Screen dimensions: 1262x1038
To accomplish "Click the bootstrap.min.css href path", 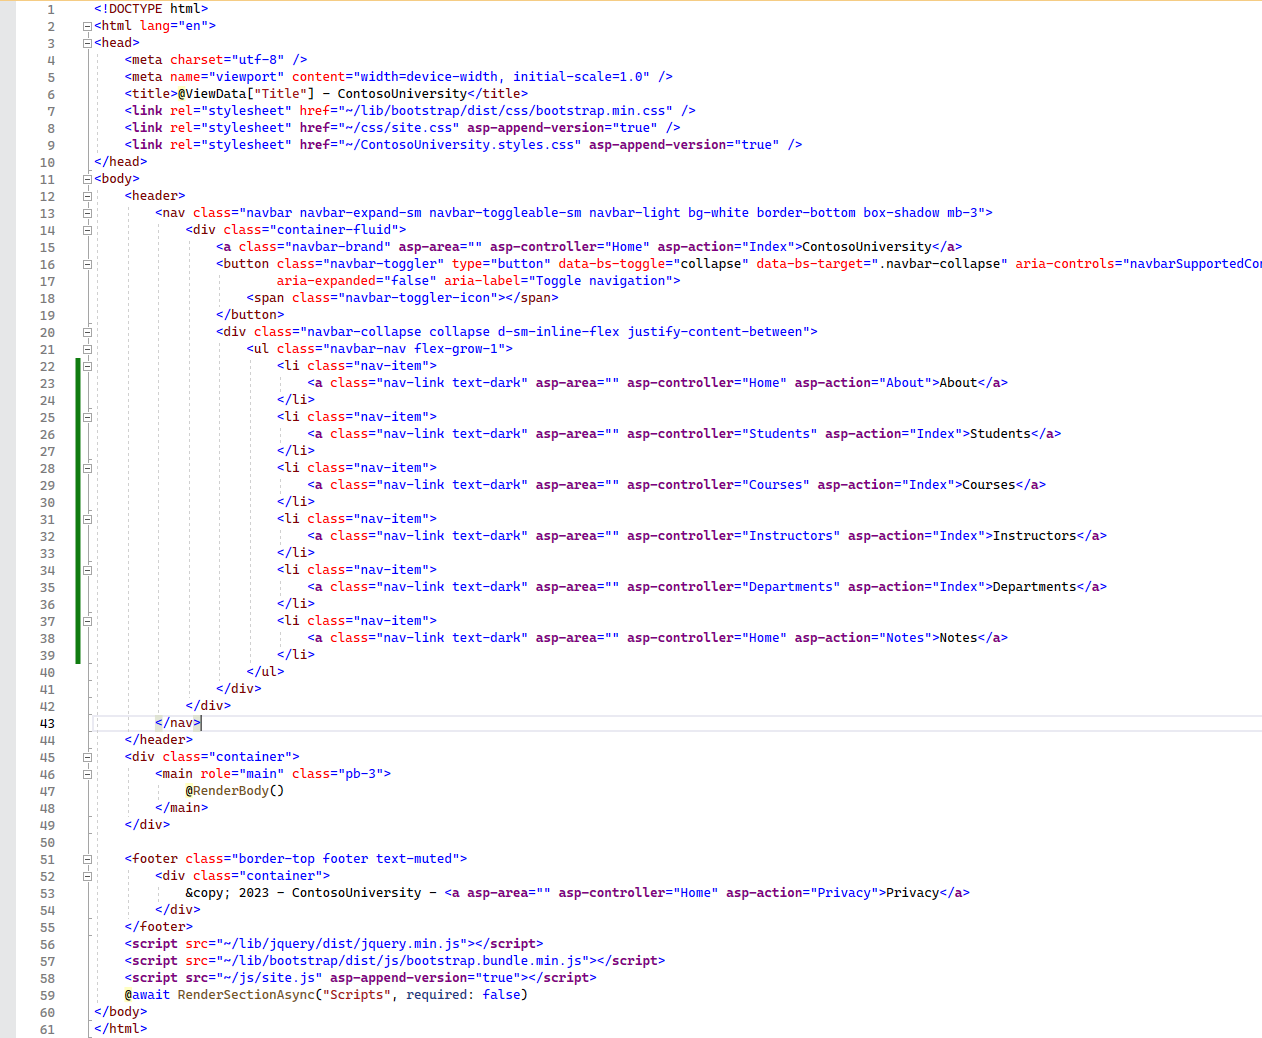I will tap(506, 111).
